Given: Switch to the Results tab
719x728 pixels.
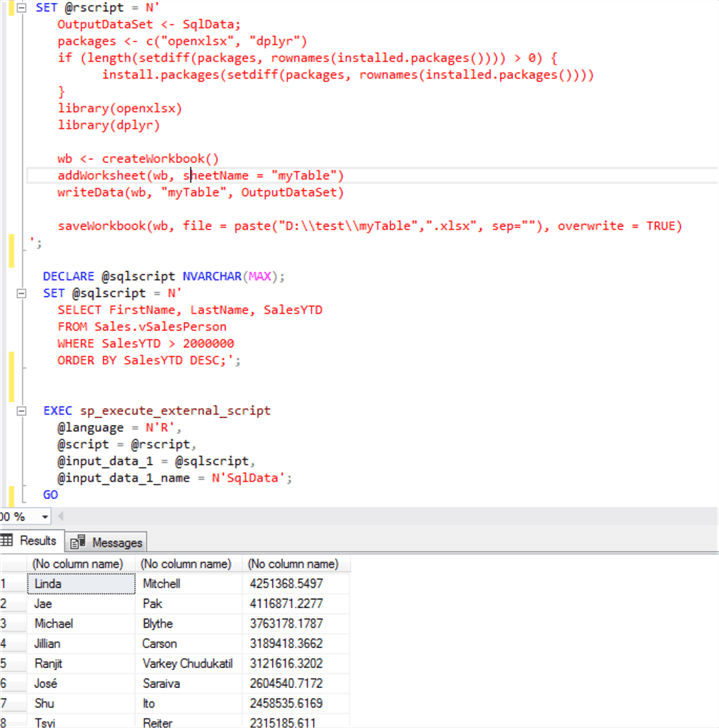Looking at the screenshot, I should coord(32,541).
